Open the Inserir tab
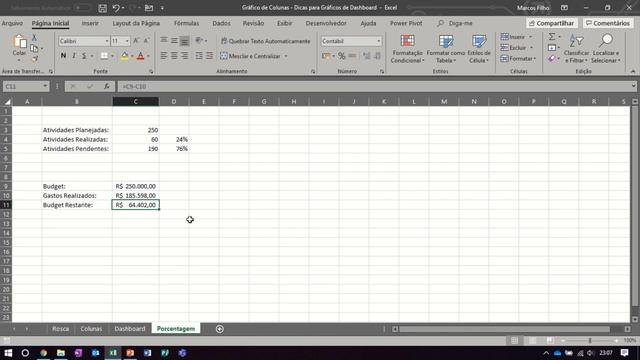 click(x=90, y=23)
